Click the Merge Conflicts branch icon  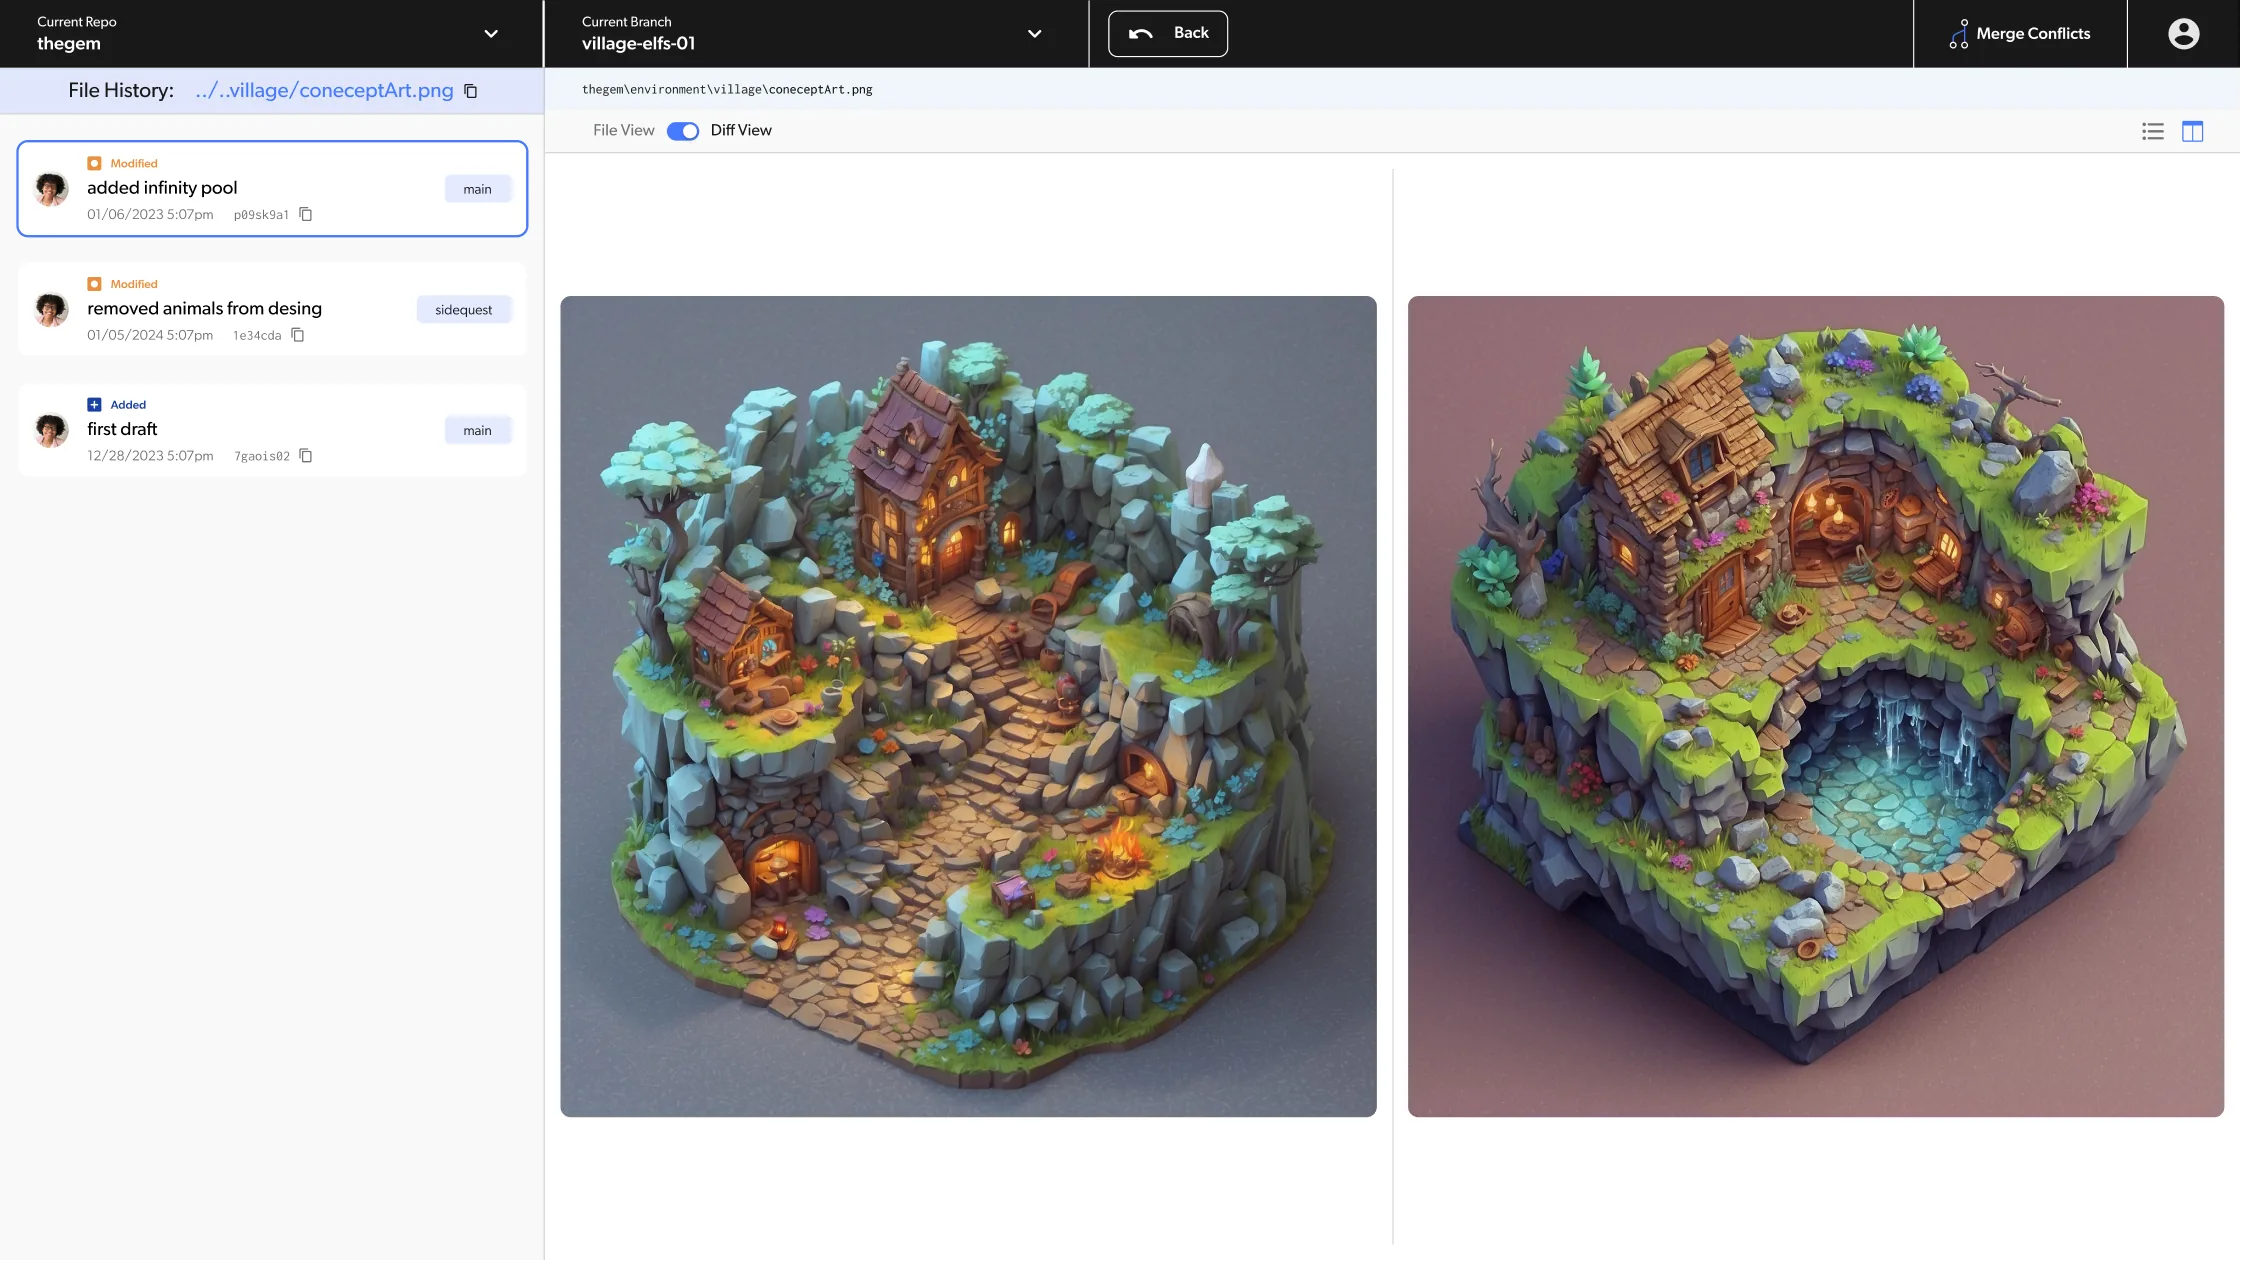tap(1959, 33)
